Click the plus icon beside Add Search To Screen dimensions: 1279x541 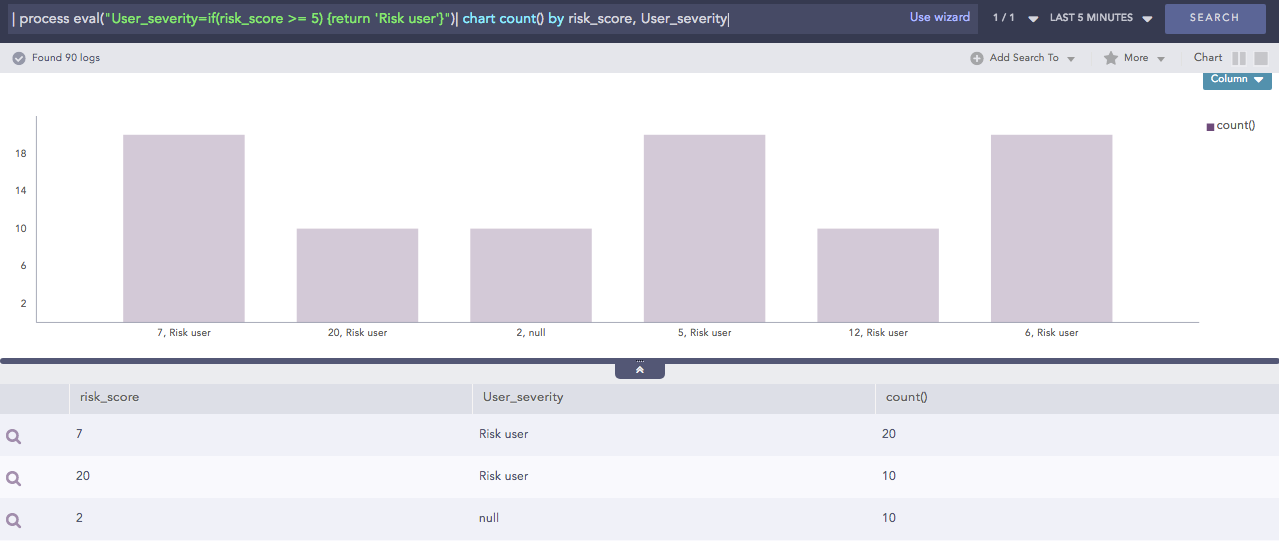pyautogui.click(x=977, y=58)
